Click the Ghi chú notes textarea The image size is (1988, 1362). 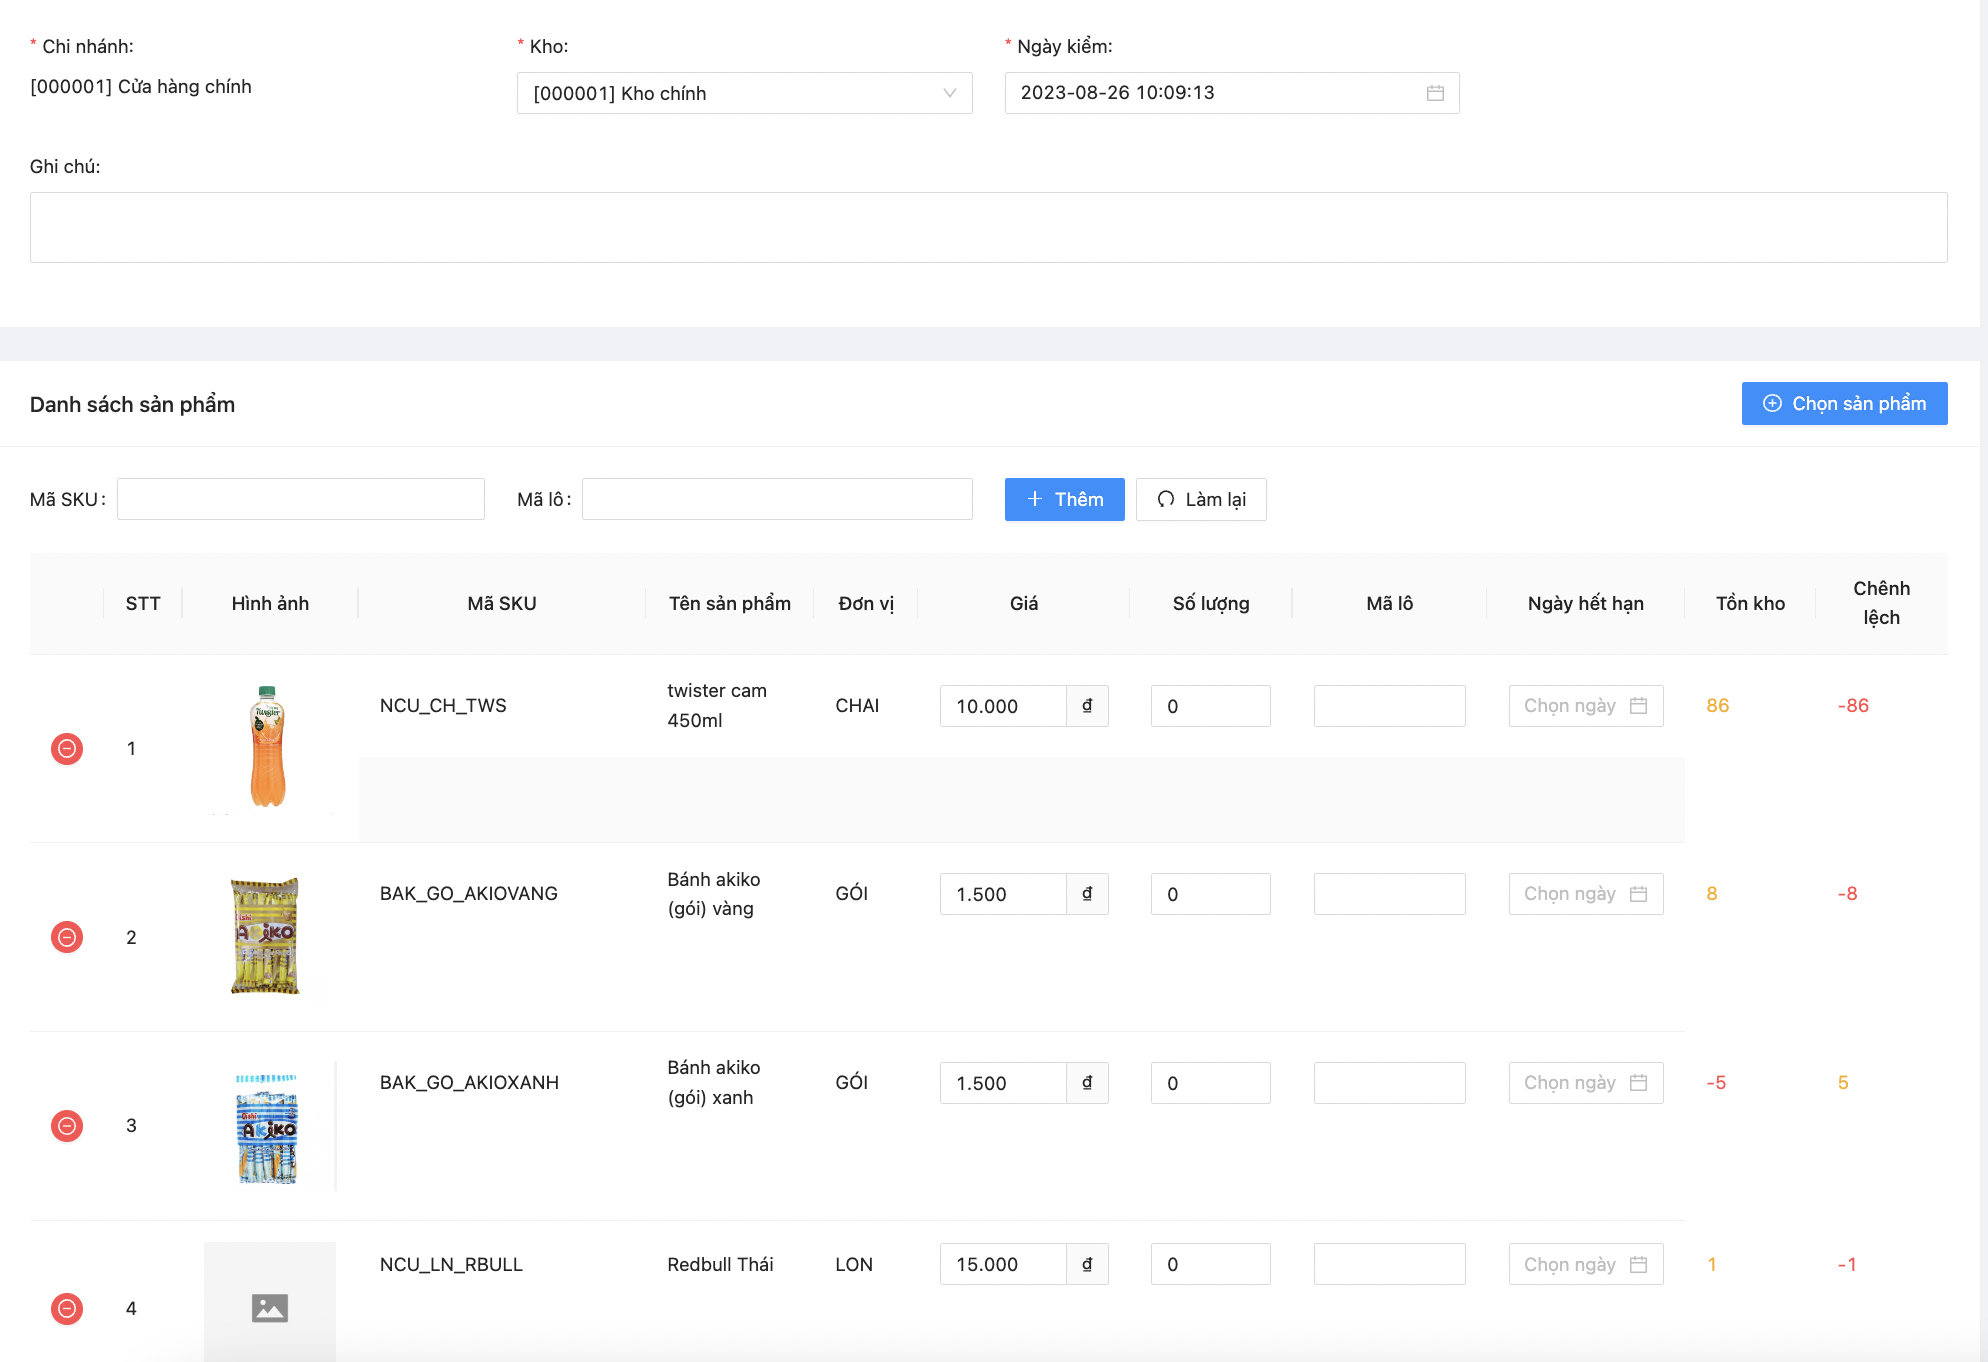click(x=988, y=228)
